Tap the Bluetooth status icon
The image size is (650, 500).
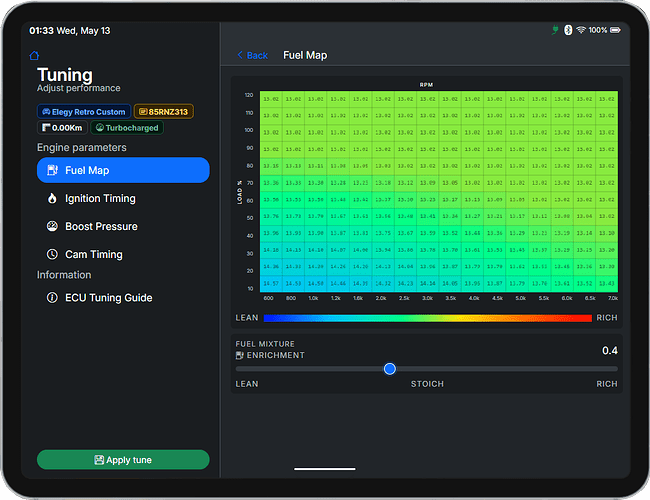[x=568, y=30]
